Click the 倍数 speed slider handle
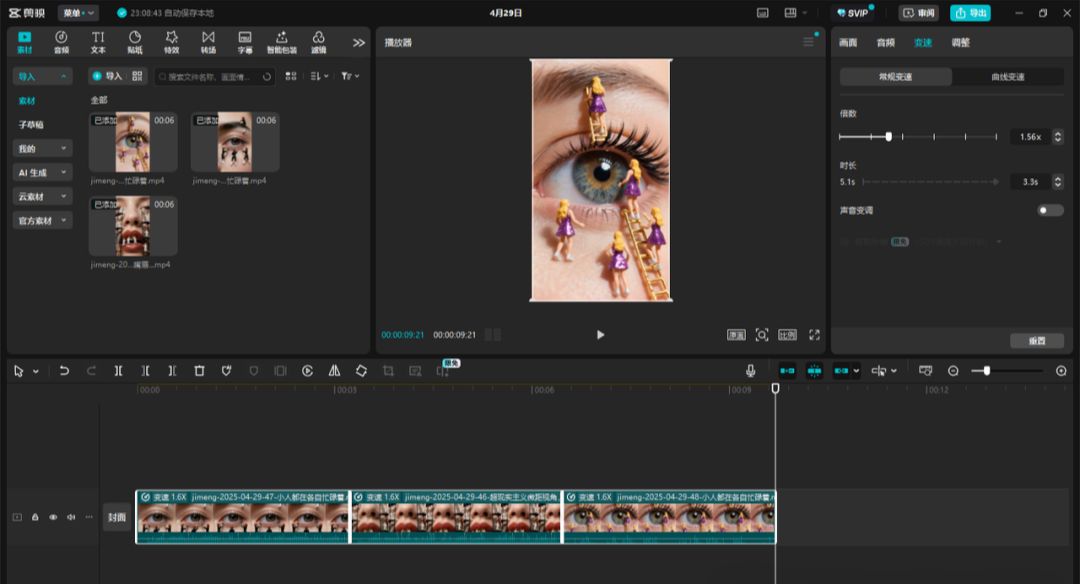The width and height of the screenshot is (1080, 584). tap(888, 137)
